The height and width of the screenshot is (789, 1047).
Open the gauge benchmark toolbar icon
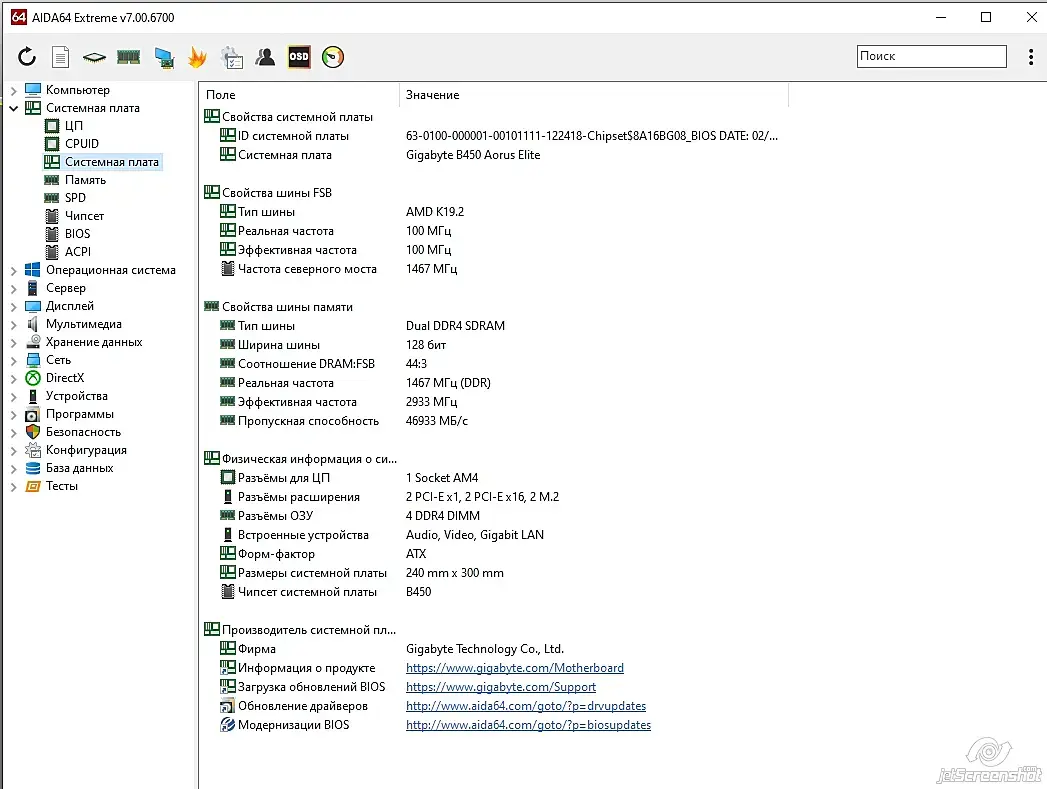[333, 57]
